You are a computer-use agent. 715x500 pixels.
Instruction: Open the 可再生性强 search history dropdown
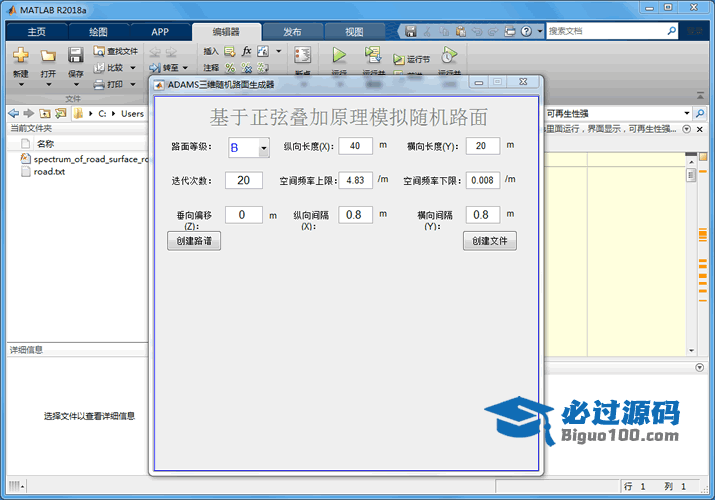[687, 113]
